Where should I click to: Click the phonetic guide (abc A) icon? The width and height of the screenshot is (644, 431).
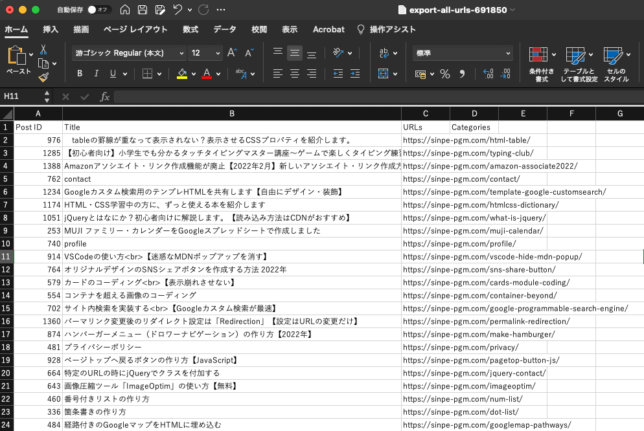[x=241, y=74]
